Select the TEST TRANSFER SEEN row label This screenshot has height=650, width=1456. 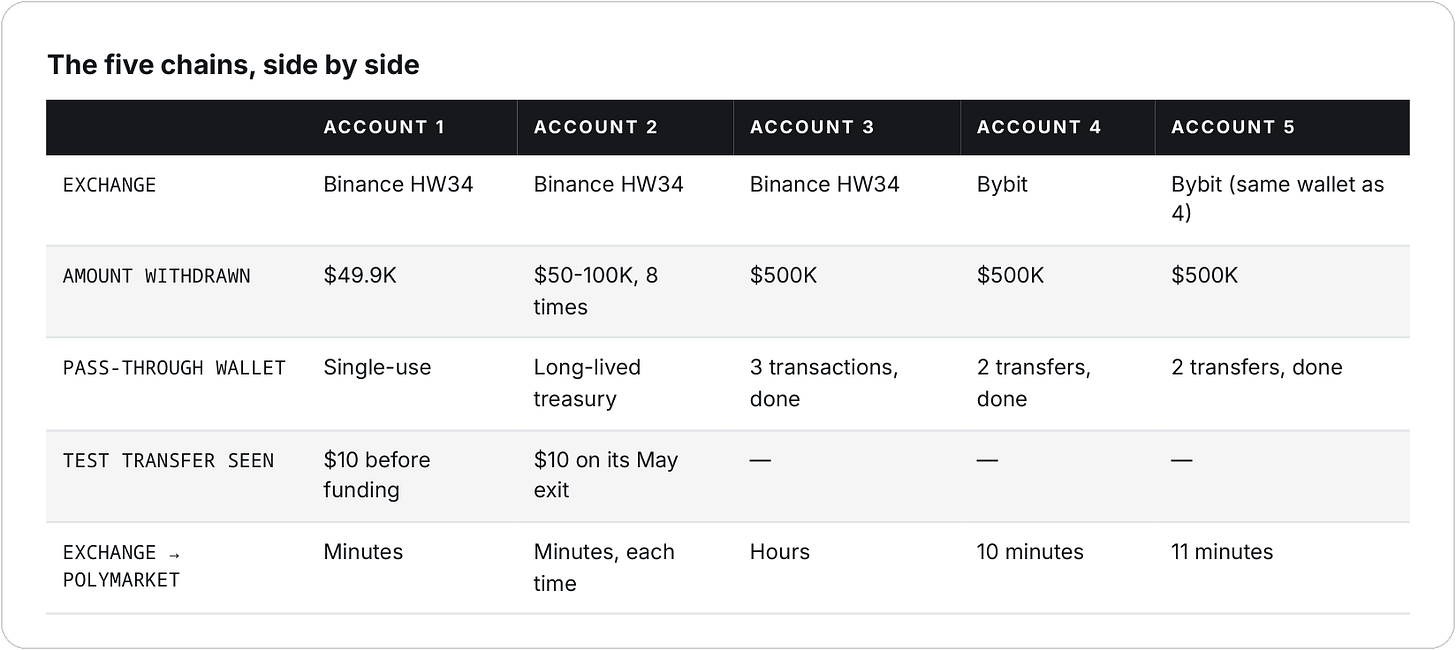(168, 460)
